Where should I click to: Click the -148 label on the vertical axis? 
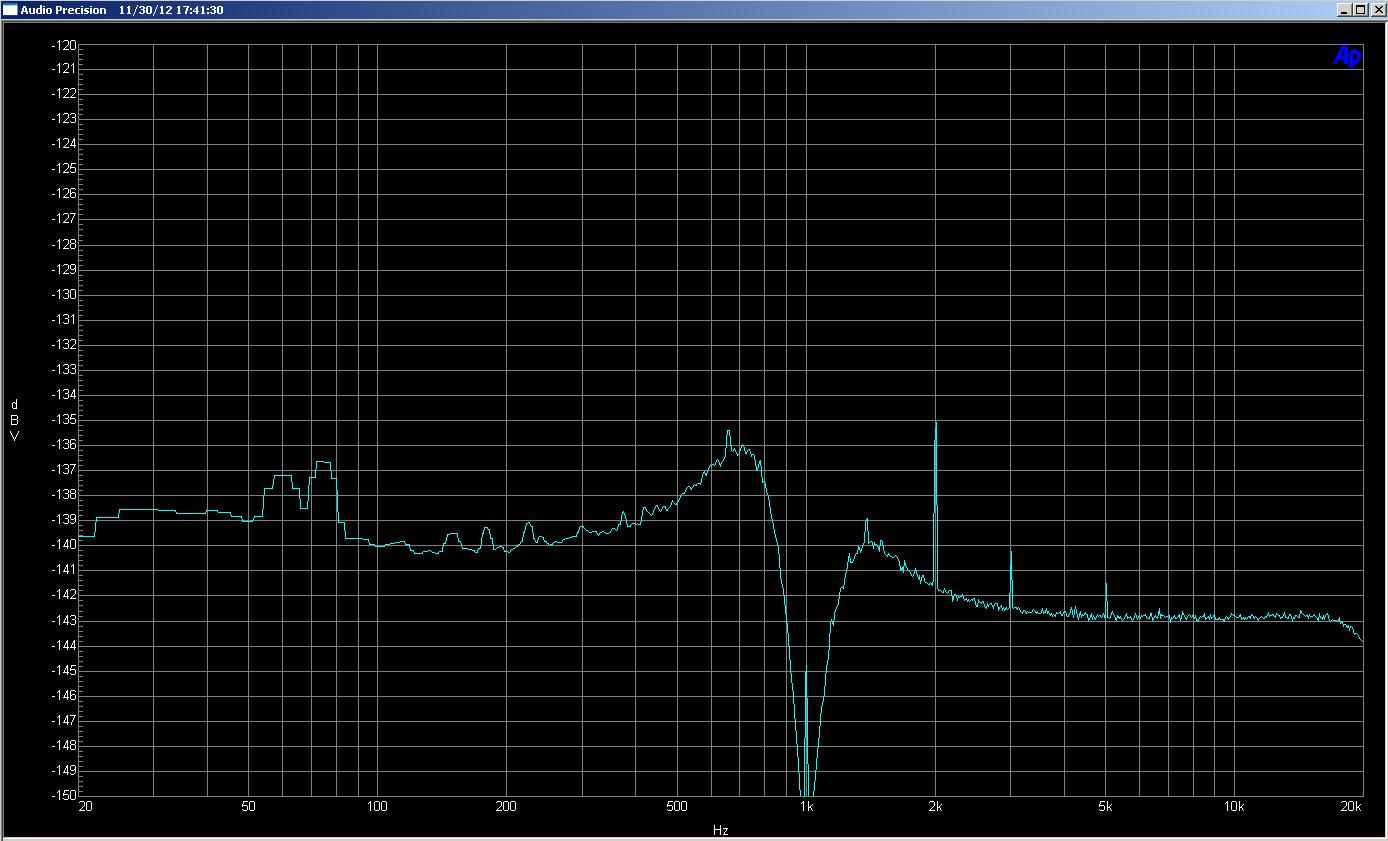pos(63,745)
